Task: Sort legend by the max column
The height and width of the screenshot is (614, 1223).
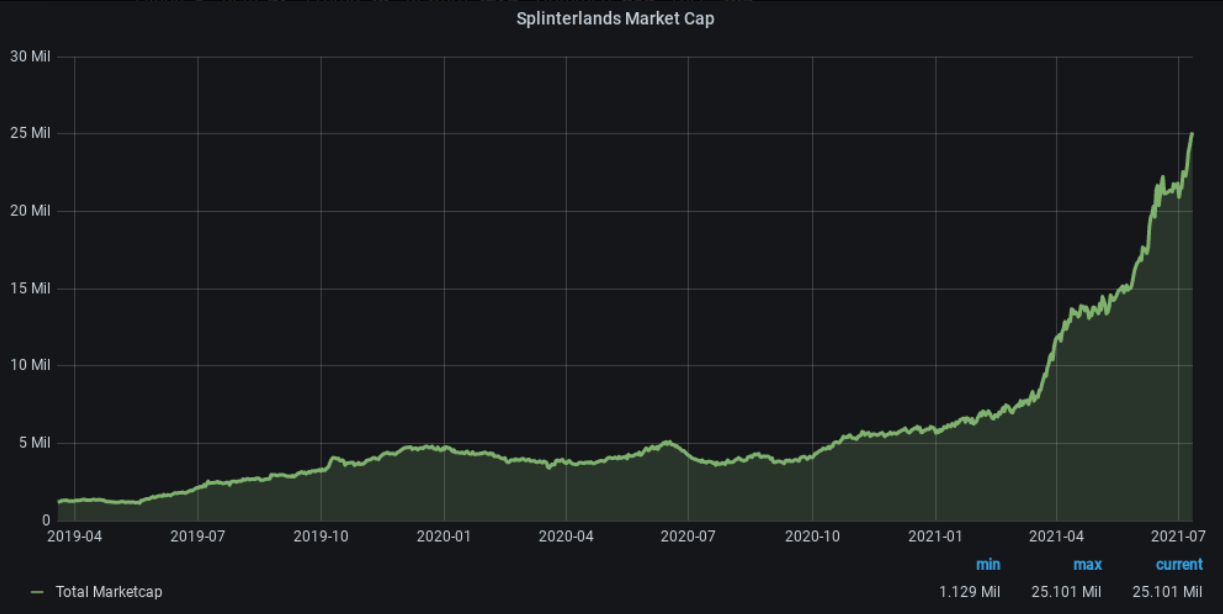Action: coord(1087,565)
